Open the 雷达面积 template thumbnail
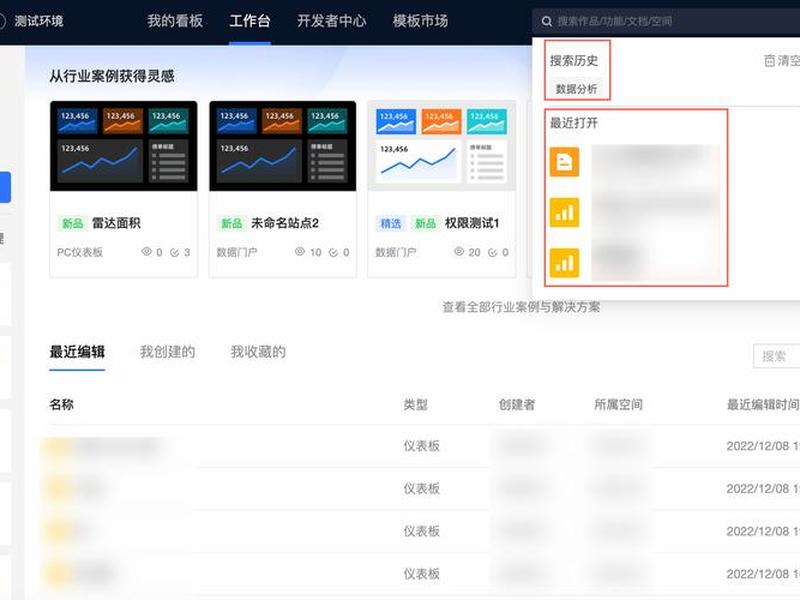 click(x=123, y=146)
